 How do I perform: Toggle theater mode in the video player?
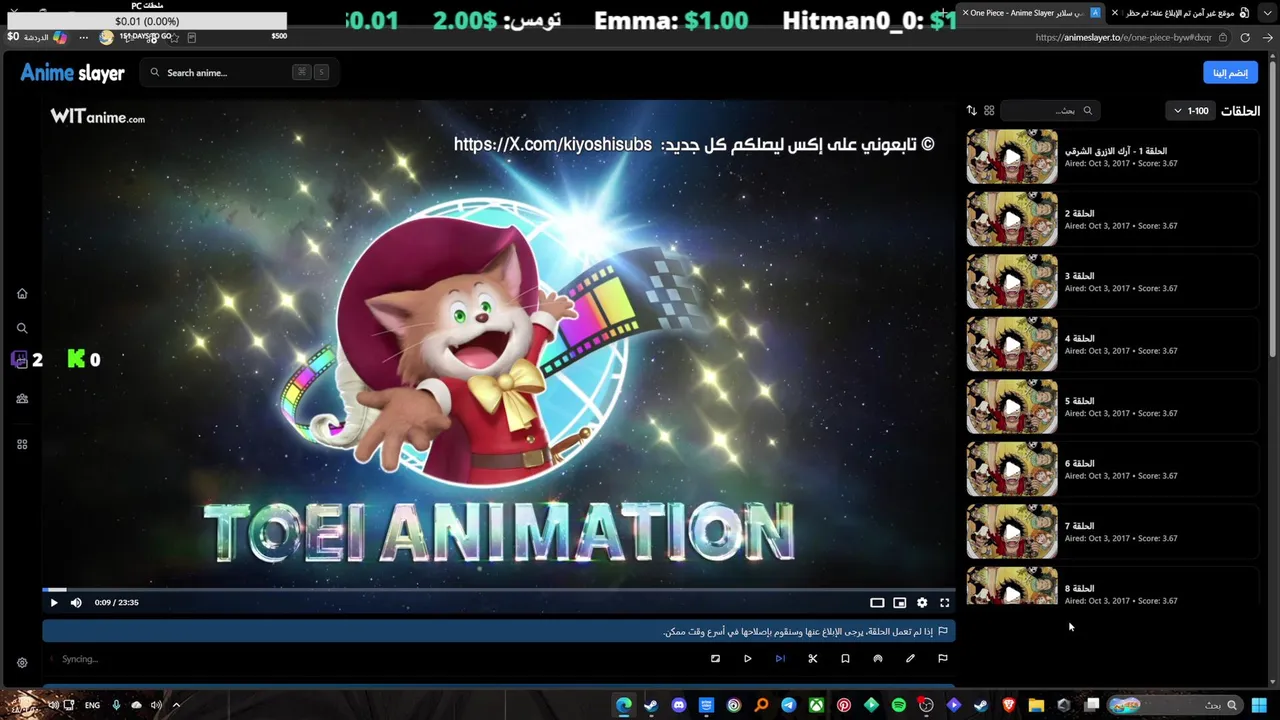coord(877,603)
